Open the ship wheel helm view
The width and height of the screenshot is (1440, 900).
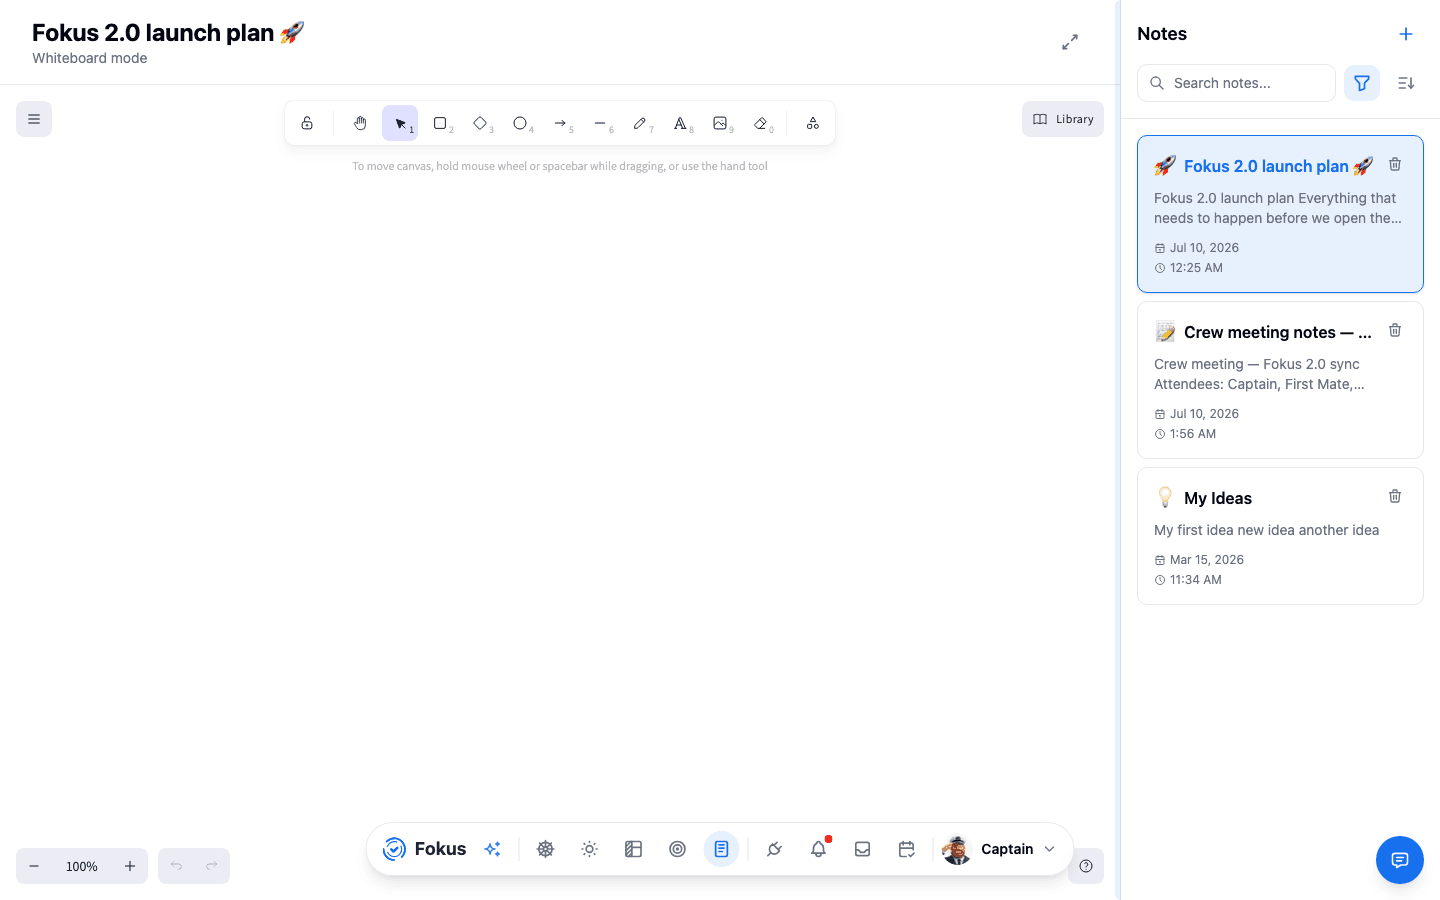[546, 849]
